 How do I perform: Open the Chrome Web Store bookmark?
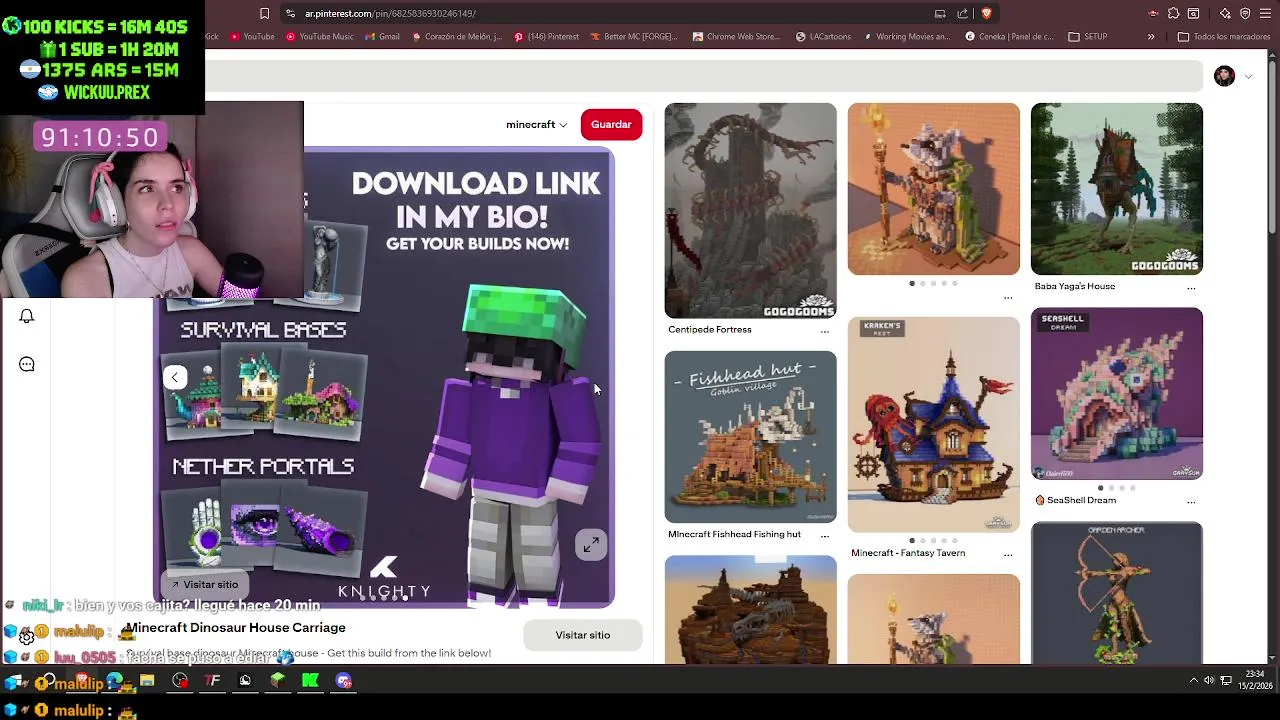point(736,37)
